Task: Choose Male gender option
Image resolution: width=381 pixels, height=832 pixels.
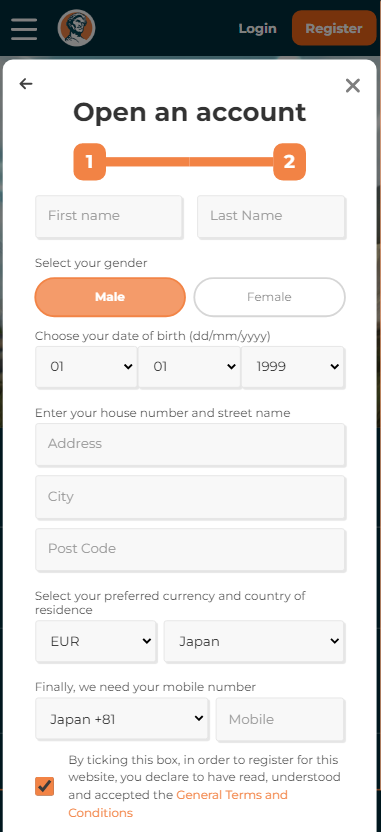Action: click(x=110, y=297)
